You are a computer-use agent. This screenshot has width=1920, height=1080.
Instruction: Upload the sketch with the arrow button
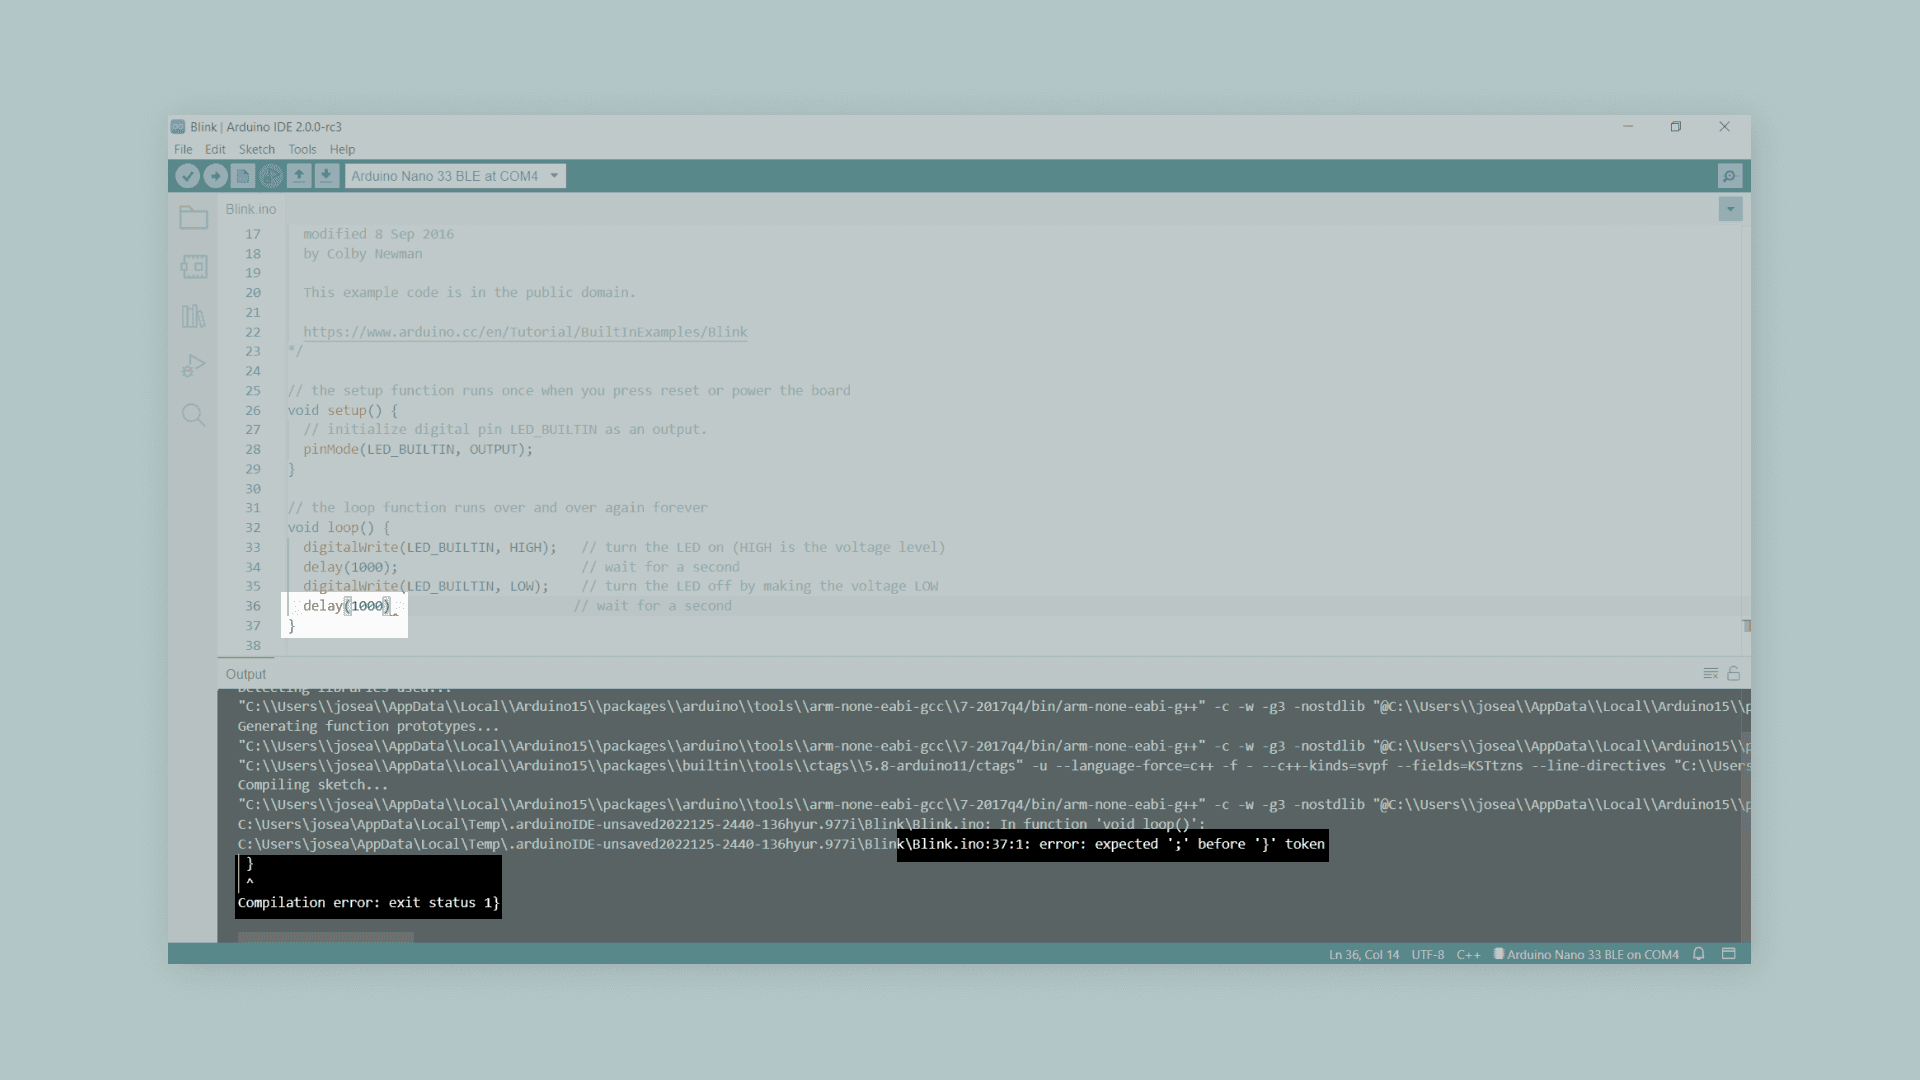click(x=215, y=176)
